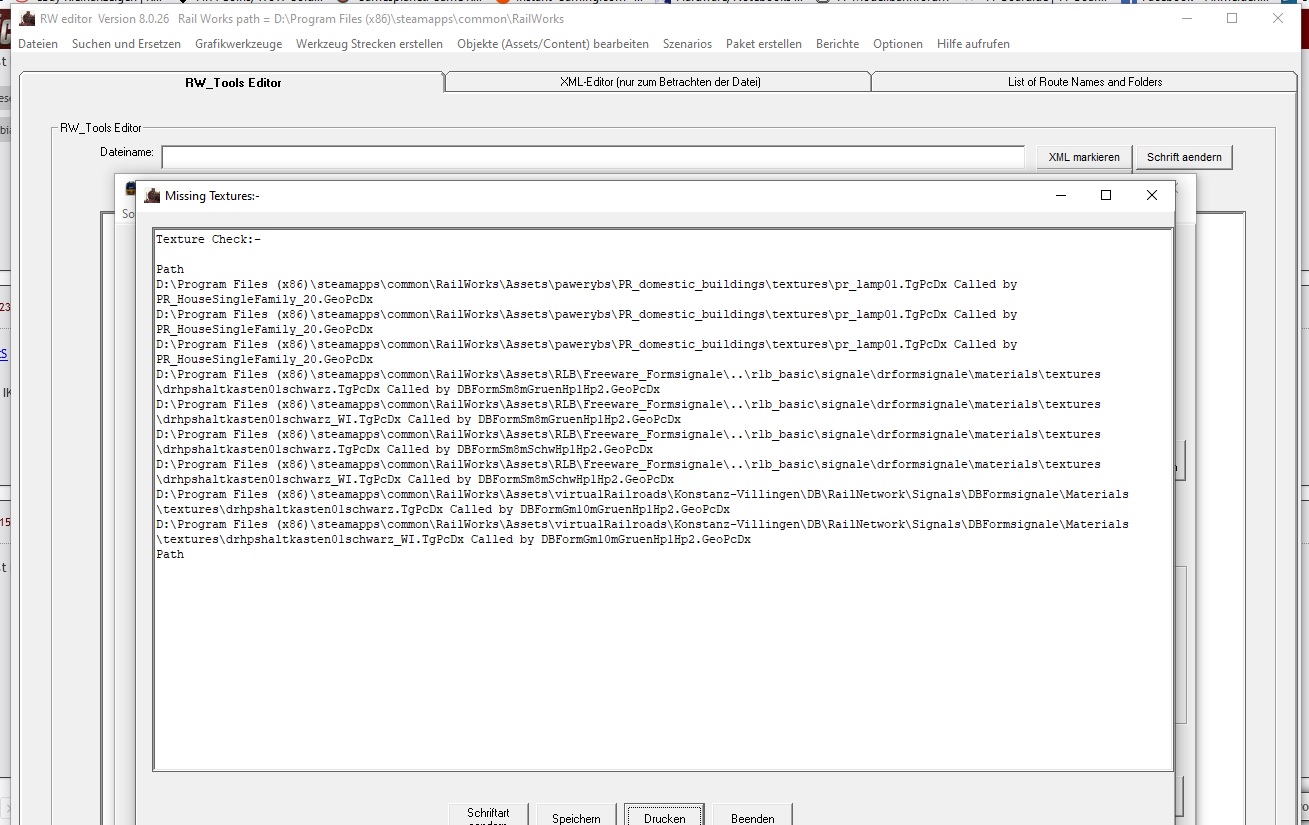Minimize the Missing Textures dialog
This screenshot has height=825, width=1309.
[x=1060, y=195]
